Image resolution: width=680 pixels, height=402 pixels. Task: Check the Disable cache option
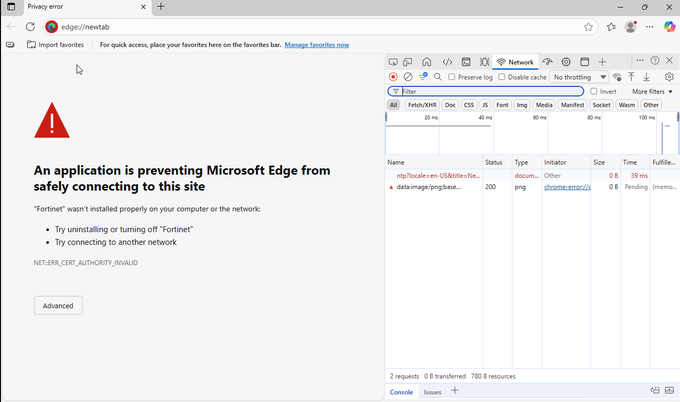coord(502,77)
